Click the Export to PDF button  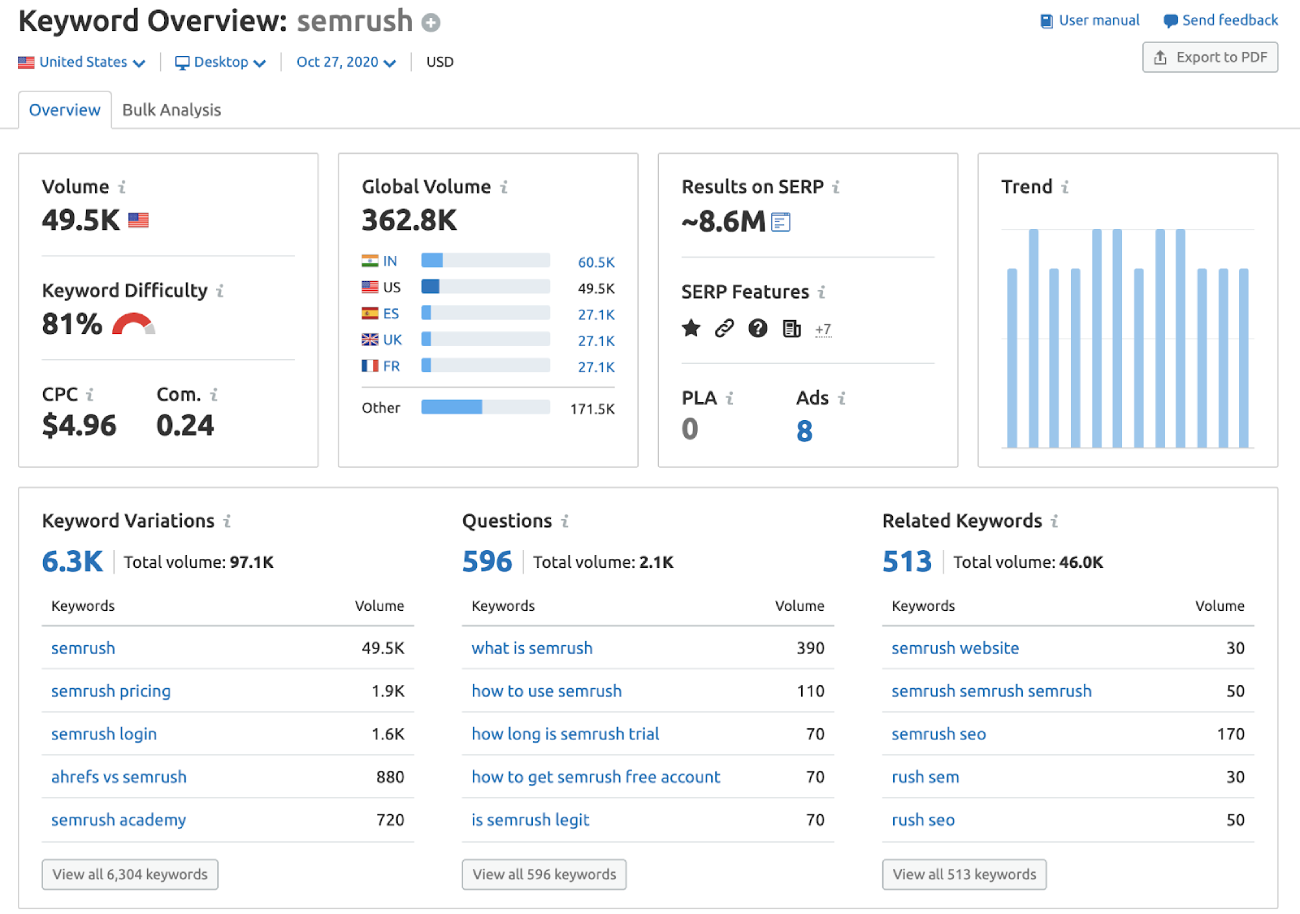click(x=1211, y=57)
